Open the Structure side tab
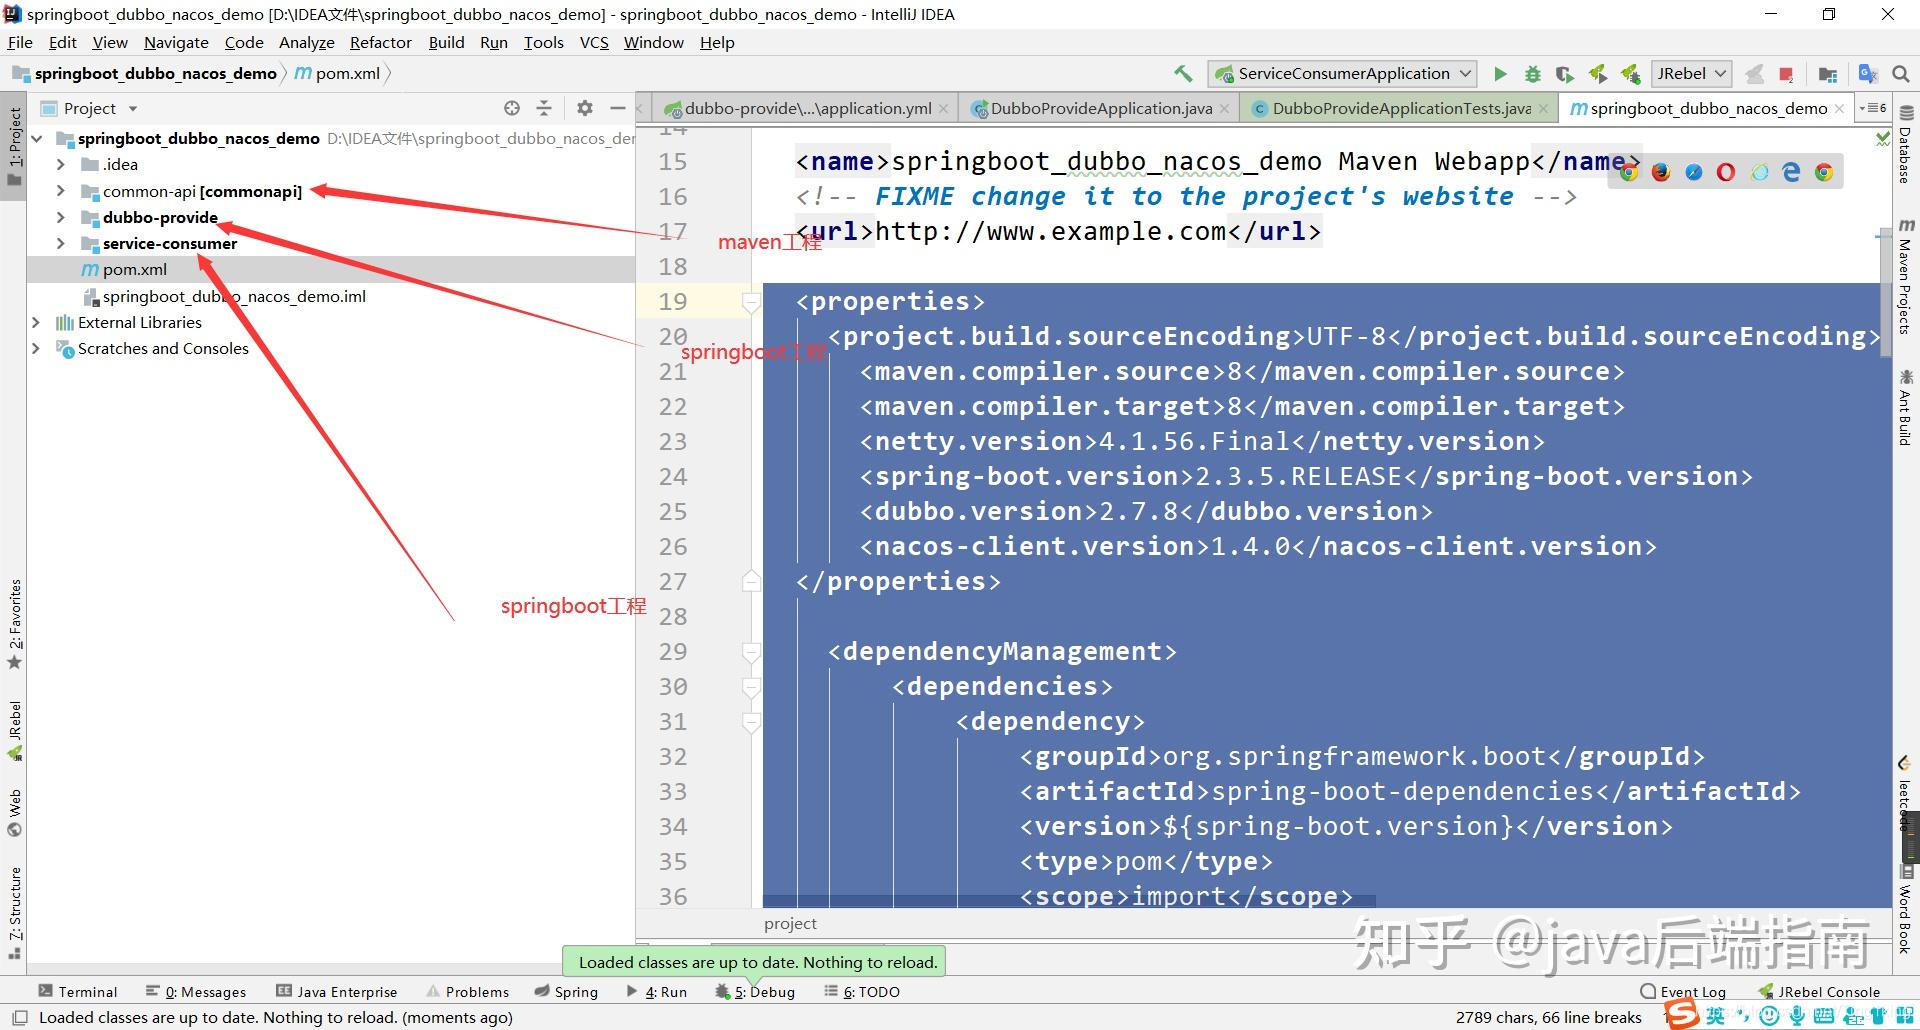The image size is (1920, 1030). click(14, 913)
